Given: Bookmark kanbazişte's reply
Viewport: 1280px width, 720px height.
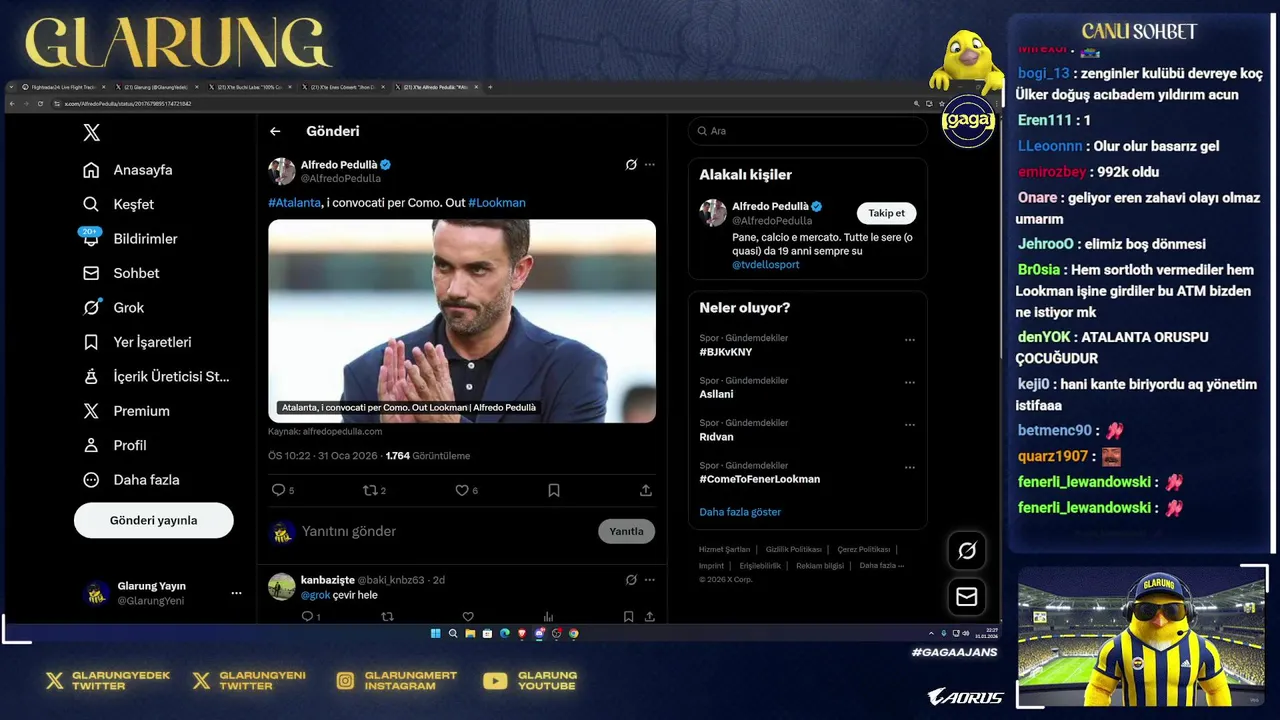Looking at the screenshot, I should pyautogui.click(x=628, y=617).
